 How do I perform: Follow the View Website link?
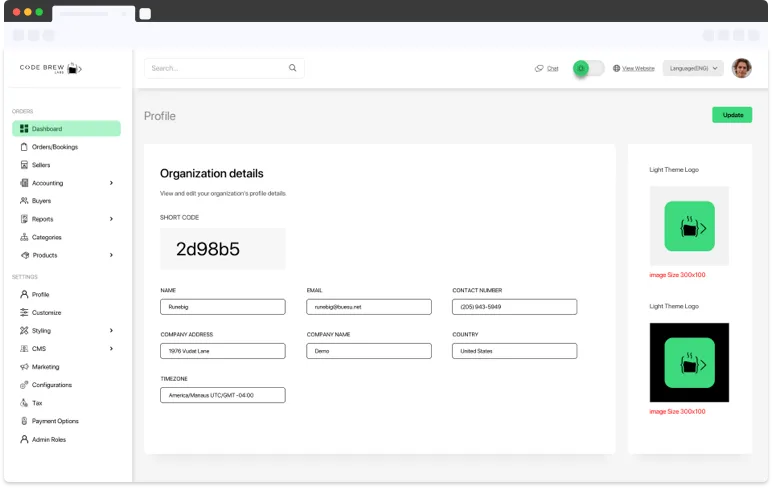click(x=638, y=68)
